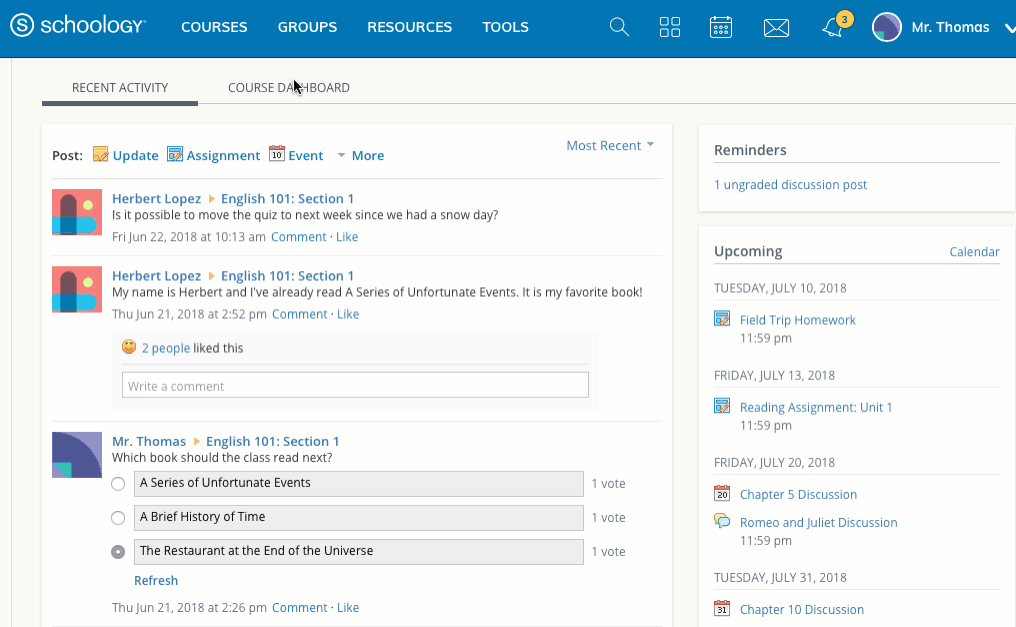Click the Romeo and Juliet discussion icon
This screenshot has width=1016, height=627.
tap(722, 522)
